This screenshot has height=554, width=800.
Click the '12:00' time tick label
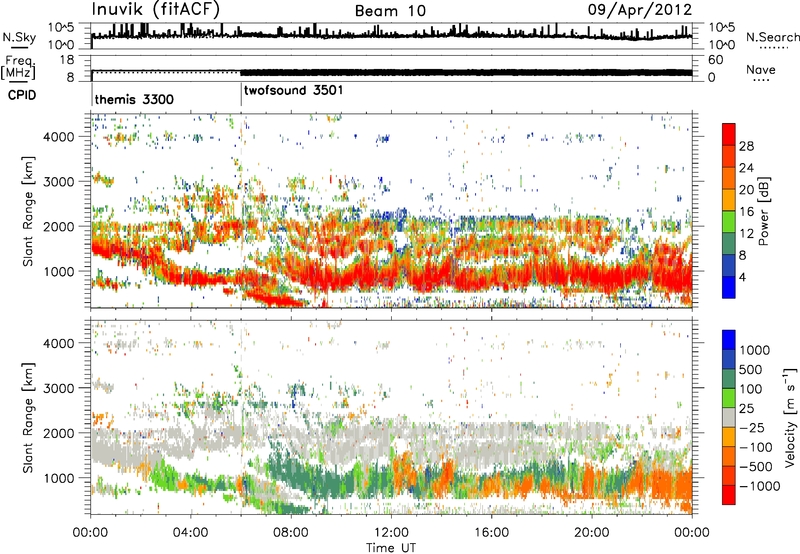pyautogui.click(x=391, y=533)
